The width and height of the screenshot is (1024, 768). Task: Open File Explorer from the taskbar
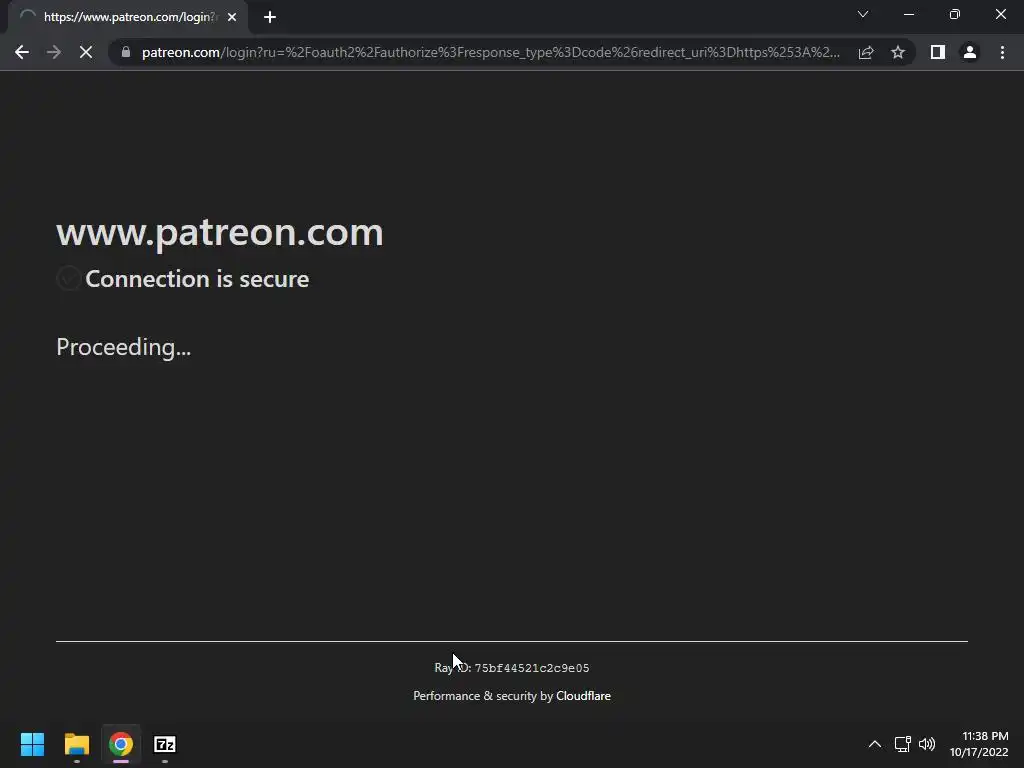(76, 744)
